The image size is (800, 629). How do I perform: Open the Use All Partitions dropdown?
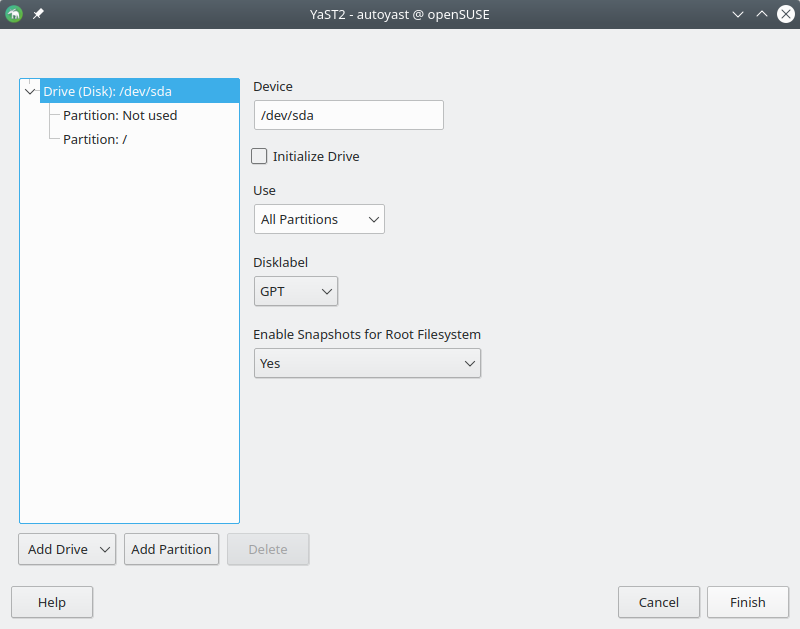tap(319, 219)
